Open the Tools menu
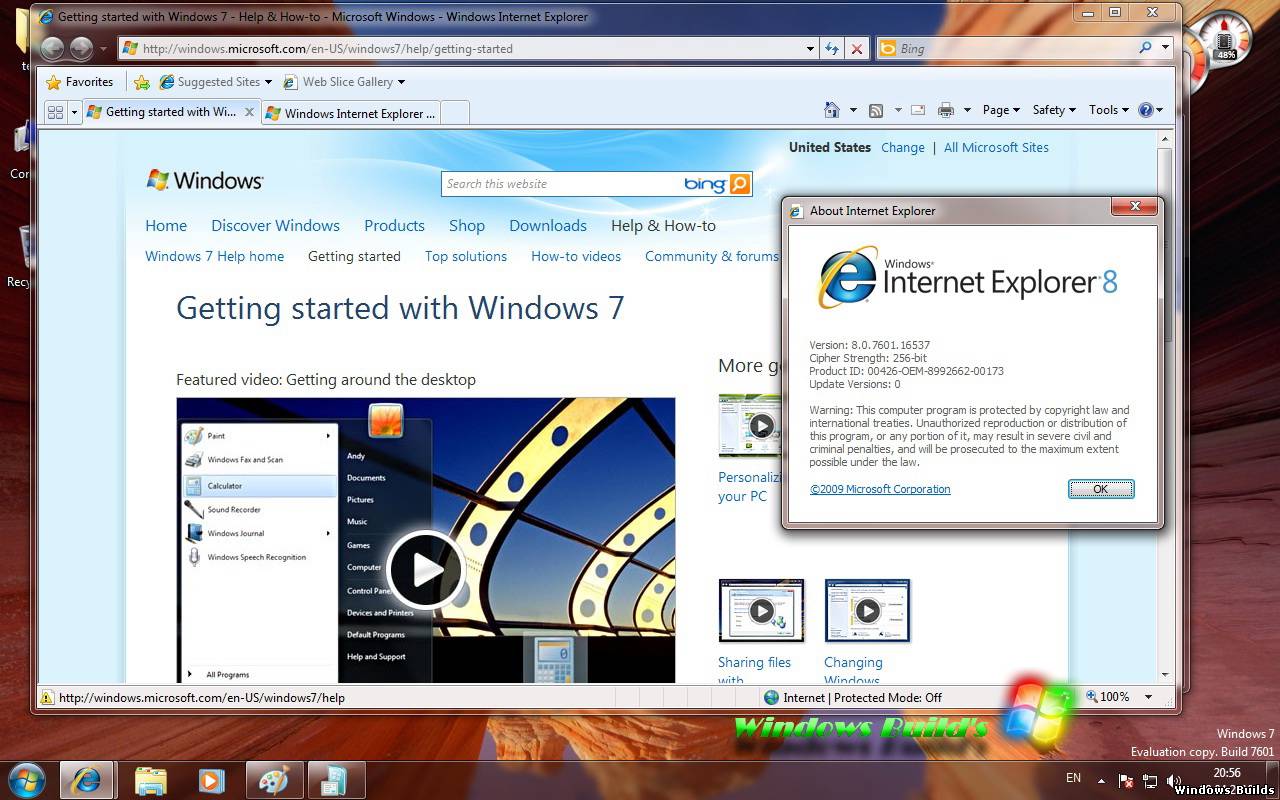Viewport: 1280px width, 800px height. (x=1109, y=110)
